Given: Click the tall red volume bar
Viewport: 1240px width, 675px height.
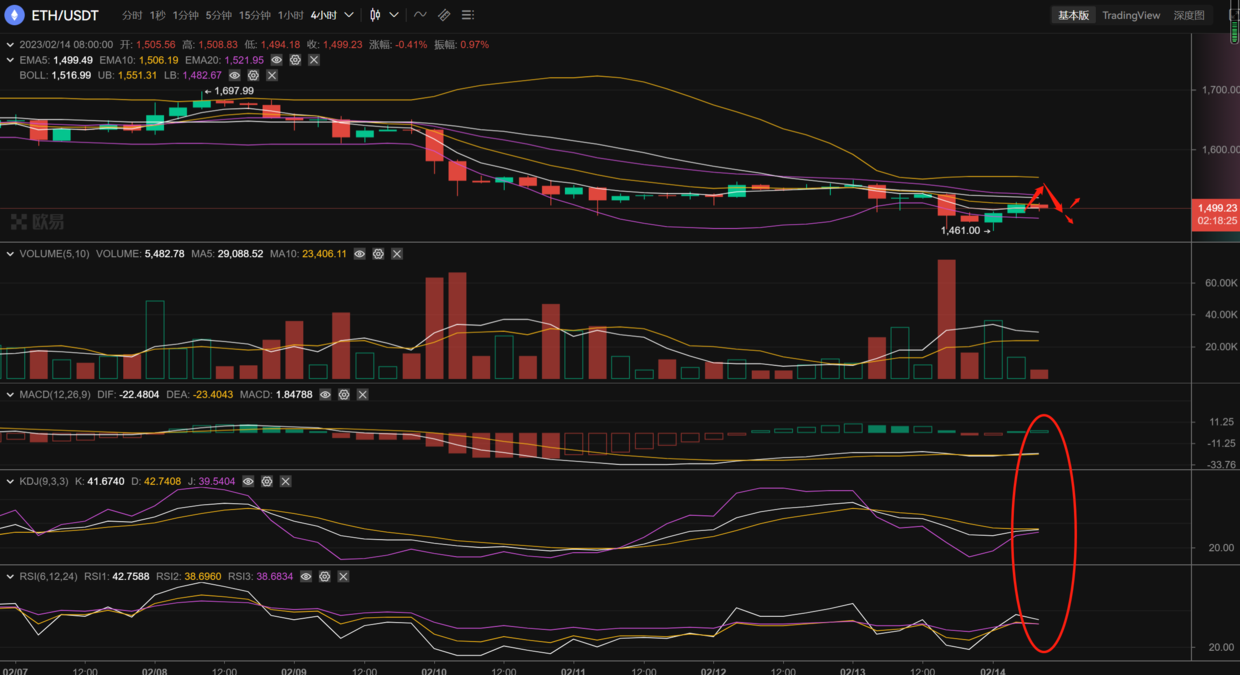Looking at the screenshot, I should coord(946,319).
